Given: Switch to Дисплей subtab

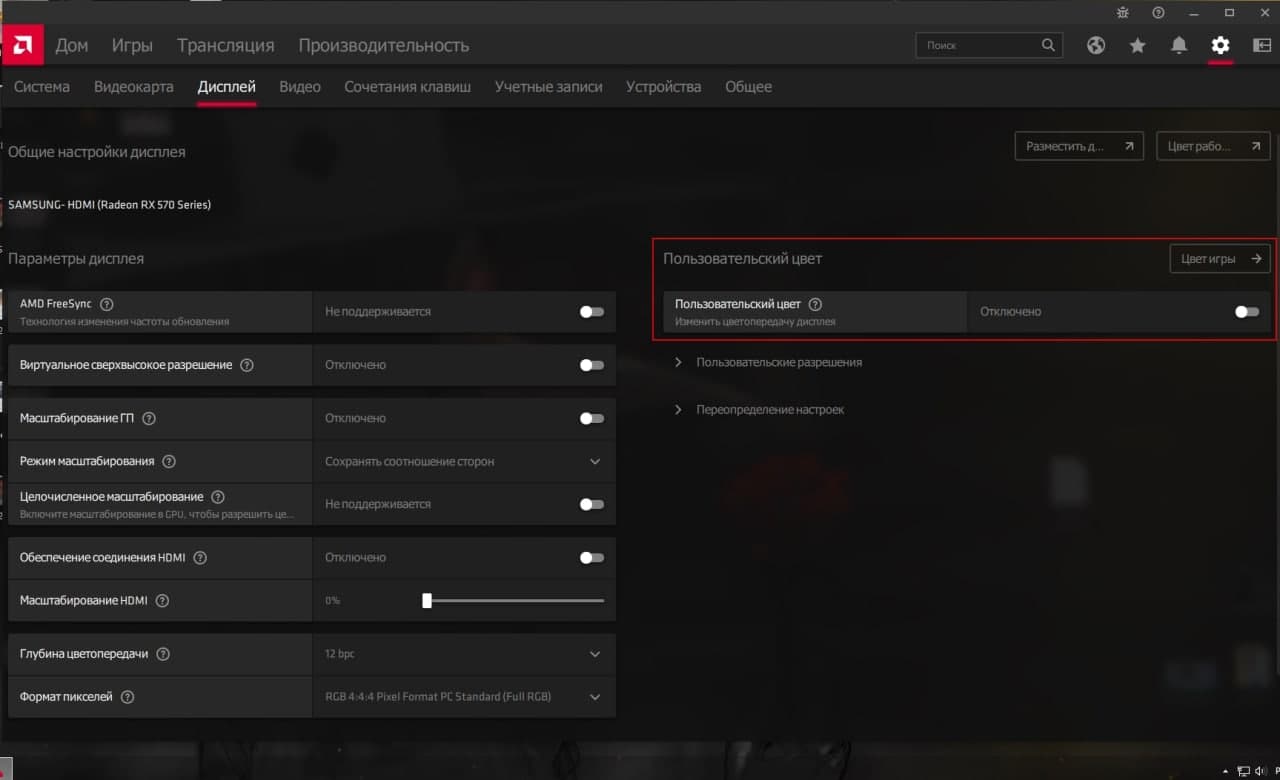Looking at the screenshot, I should click(227, 87).
